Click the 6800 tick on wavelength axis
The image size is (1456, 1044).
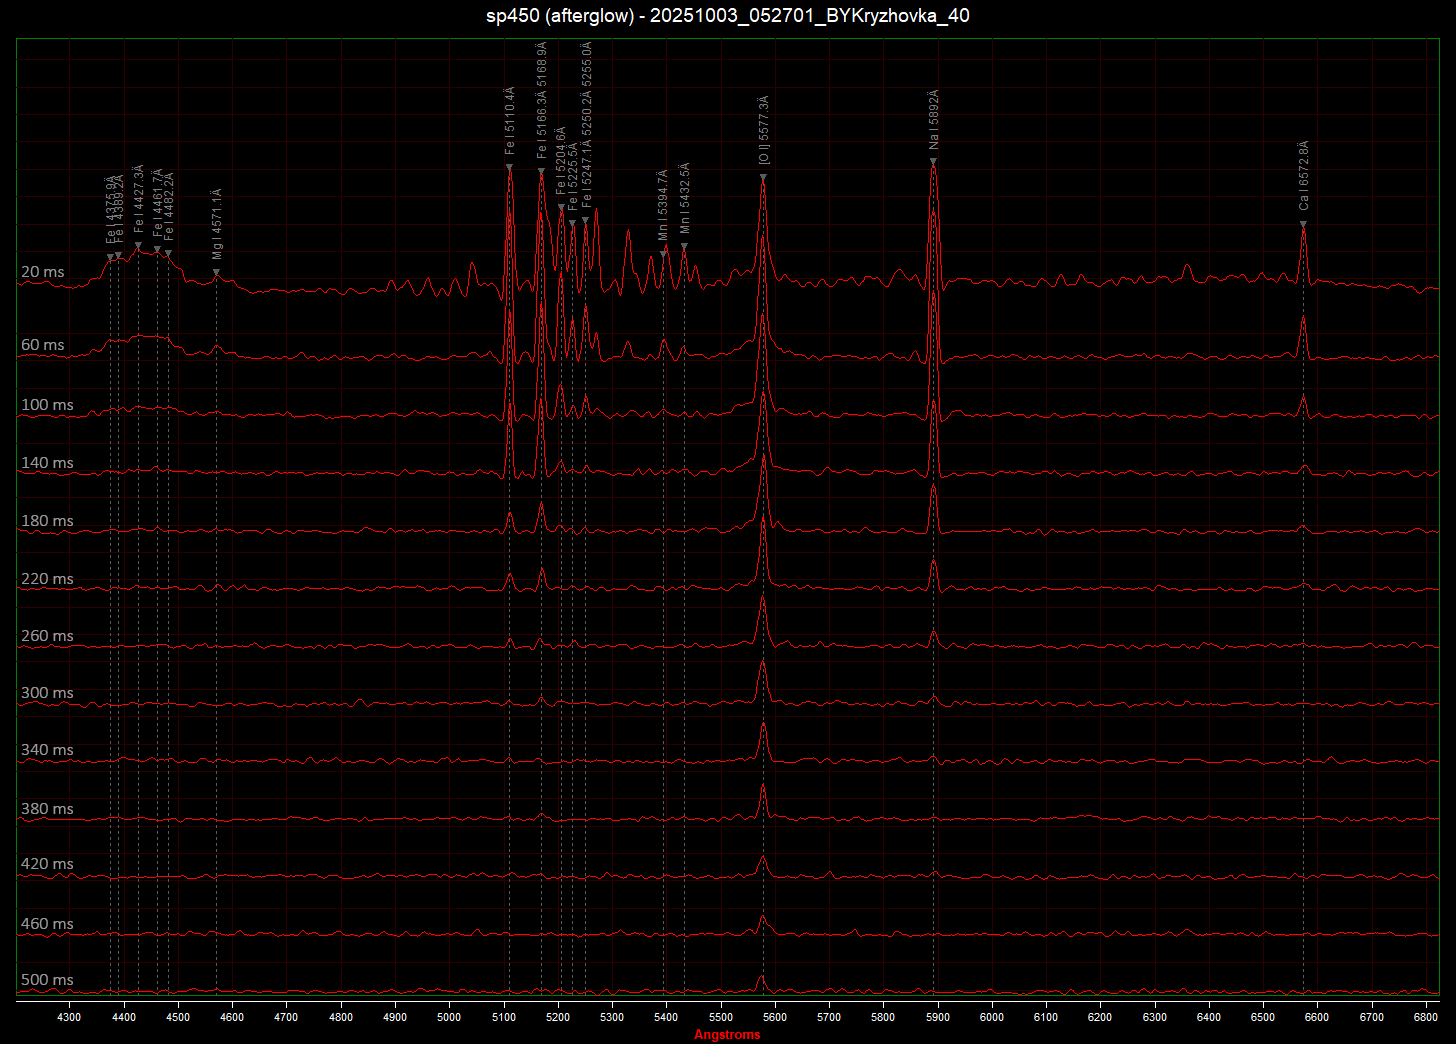pyautogui.click(x=1426, y=1017)
